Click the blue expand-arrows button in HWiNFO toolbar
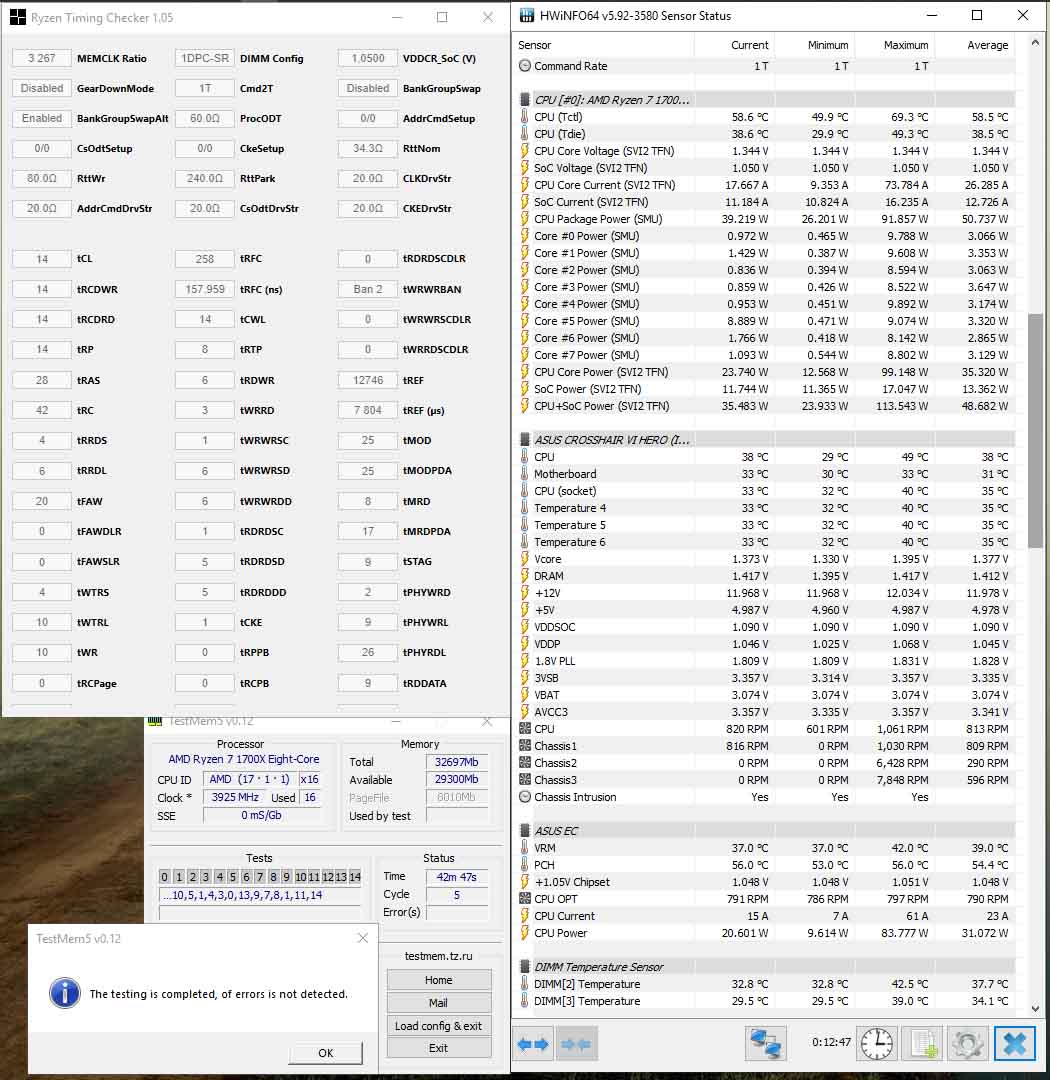1050x1080 pixels. pos(533,1044)
